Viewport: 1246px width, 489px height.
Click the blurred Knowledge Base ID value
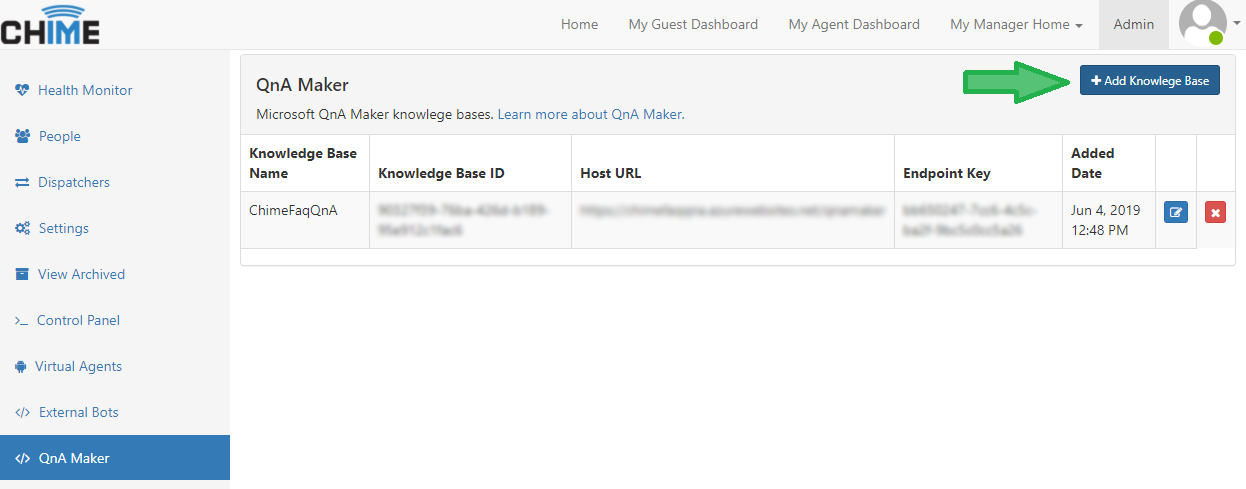click(463, 220)
